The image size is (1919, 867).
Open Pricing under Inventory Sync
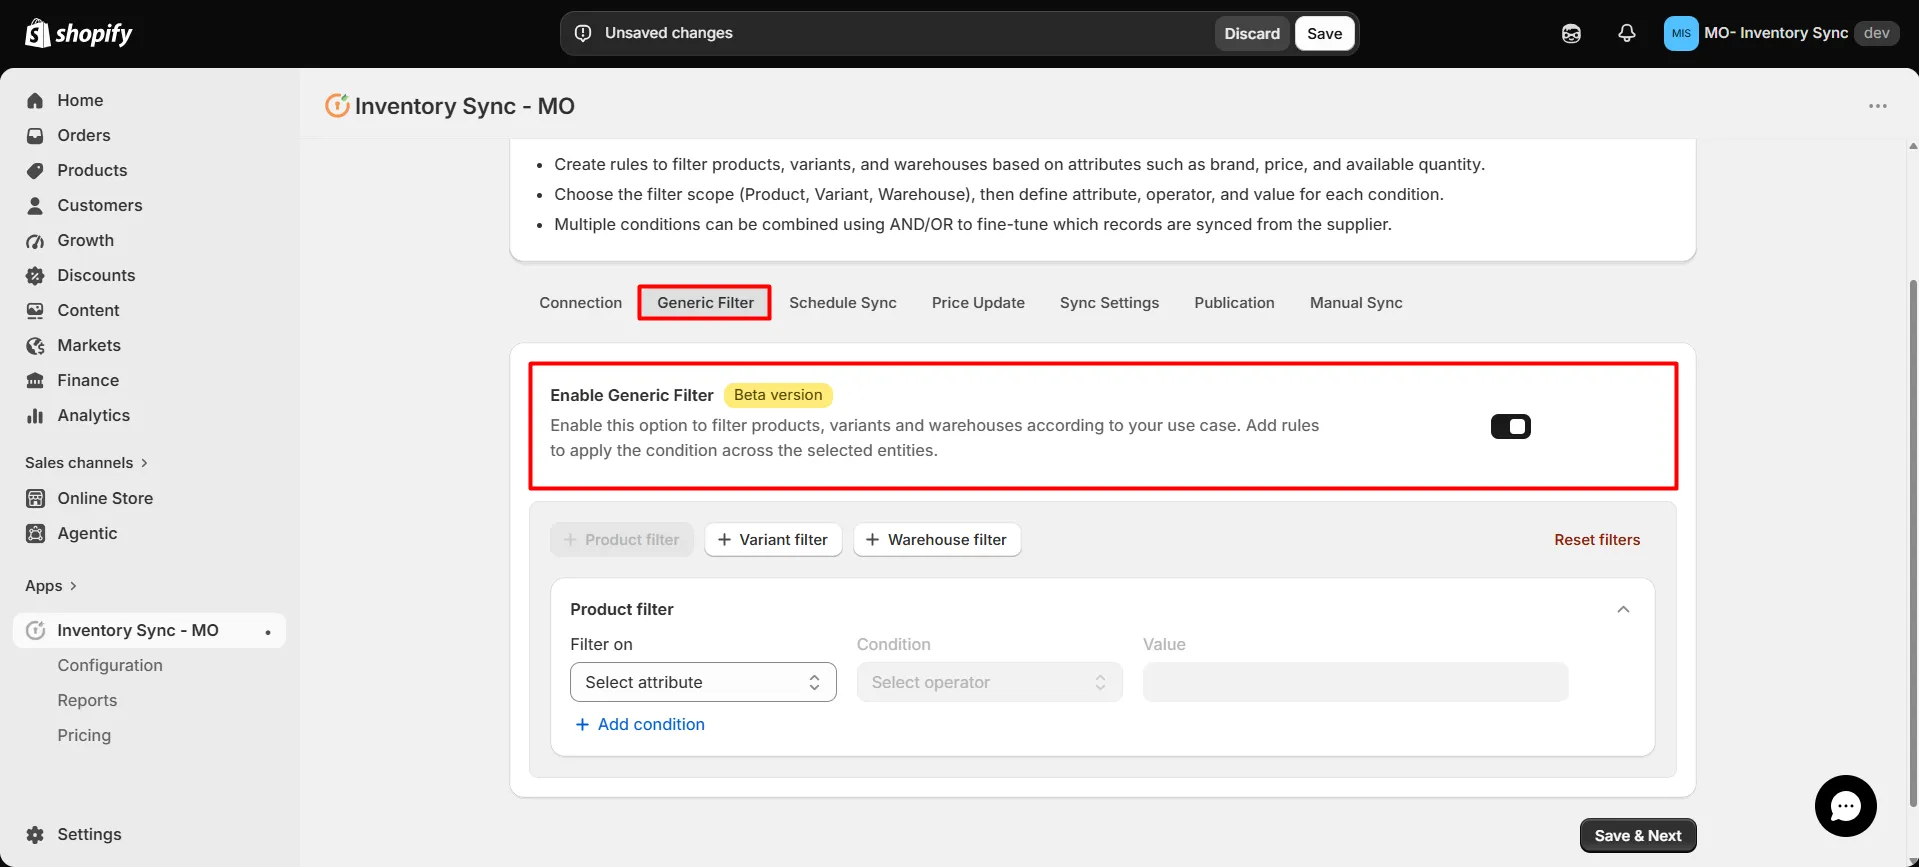84,735
